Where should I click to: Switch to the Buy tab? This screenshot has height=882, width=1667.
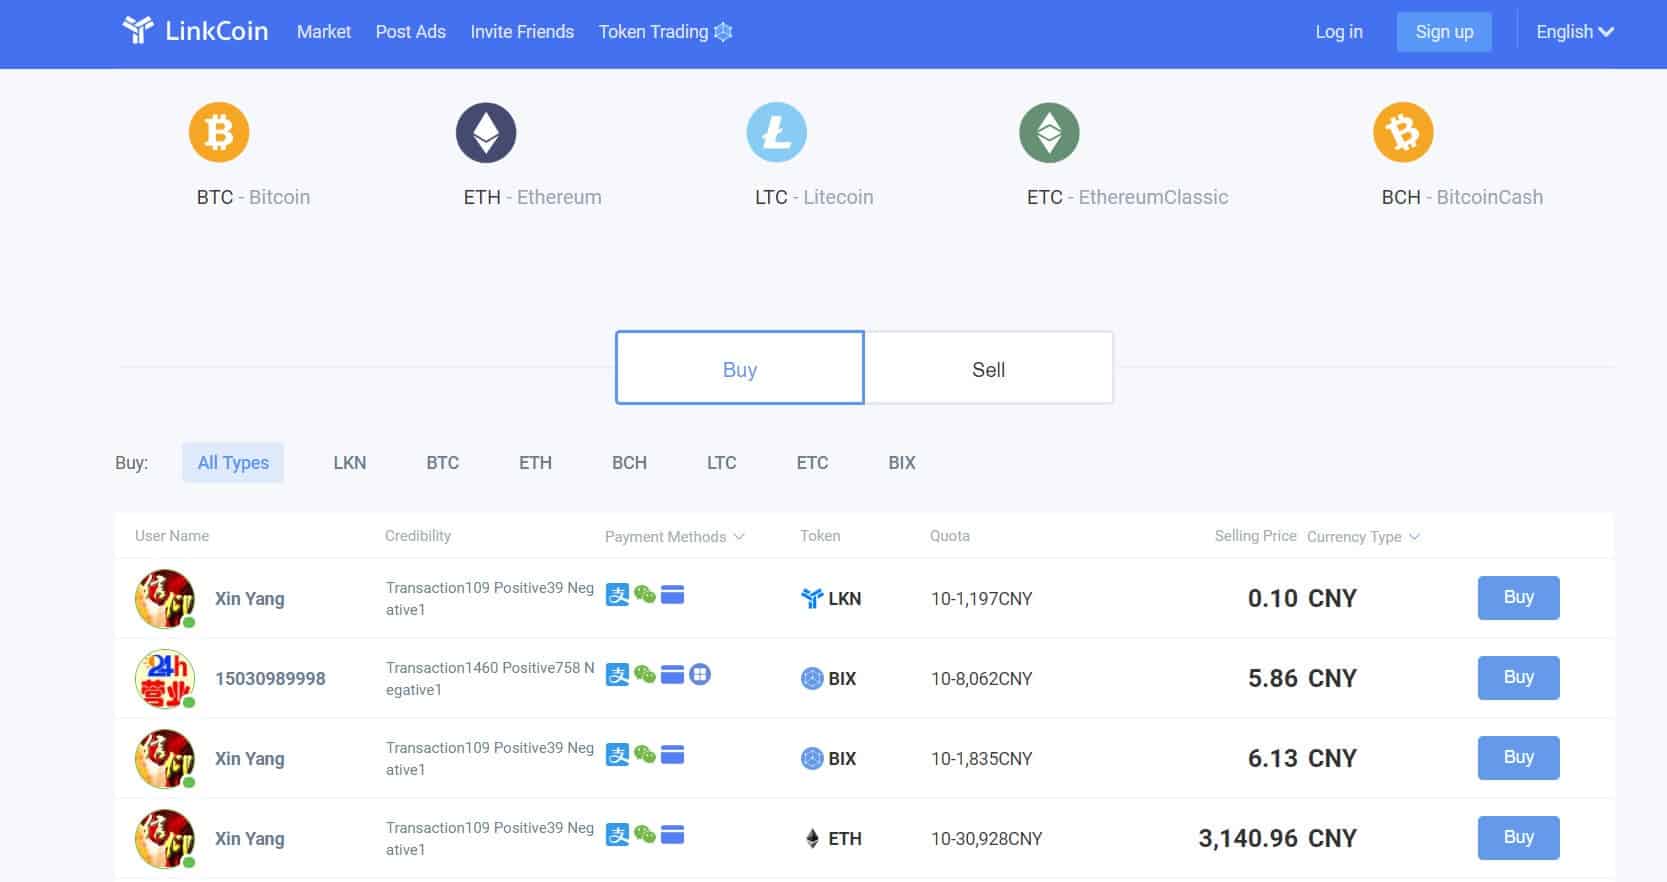740,368
